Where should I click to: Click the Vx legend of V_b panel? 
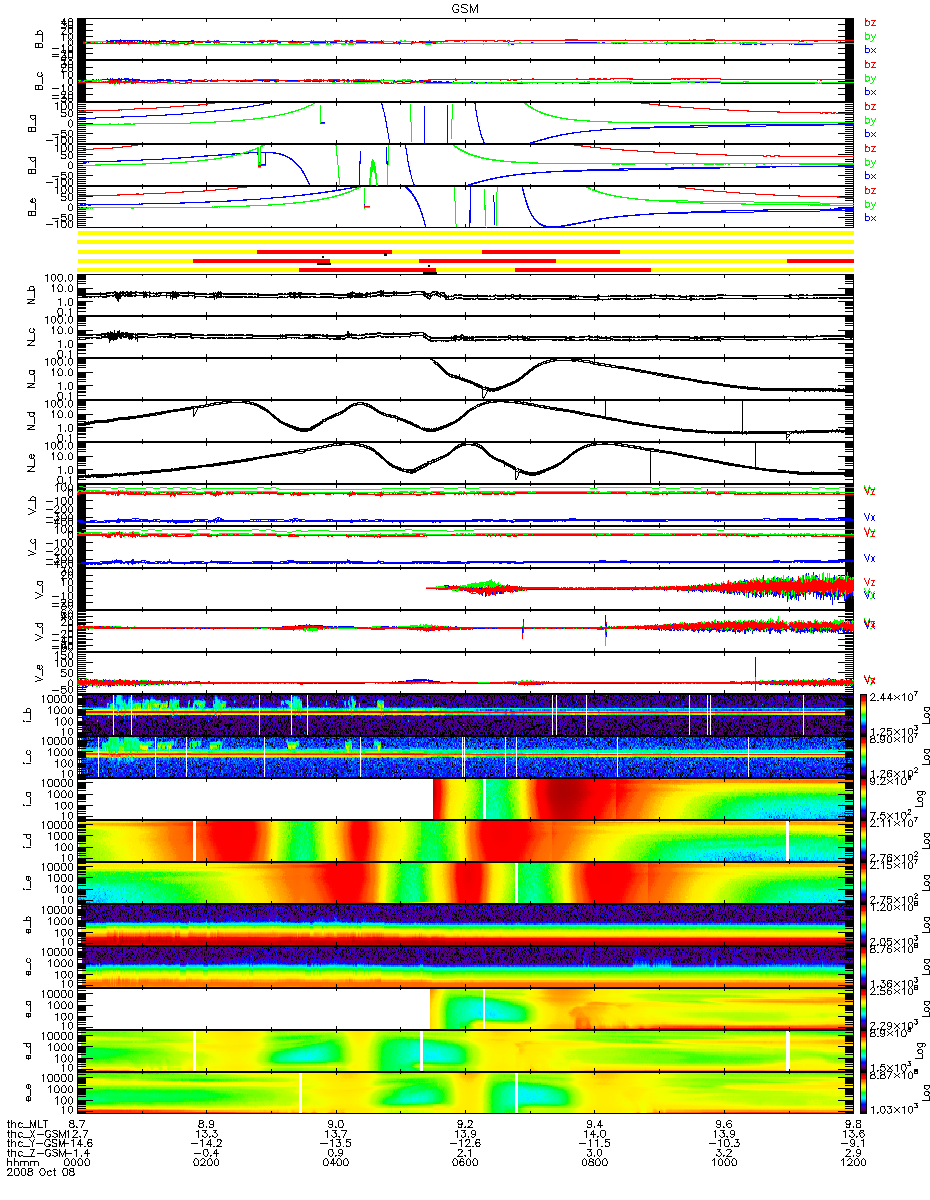tap(870, 517)
